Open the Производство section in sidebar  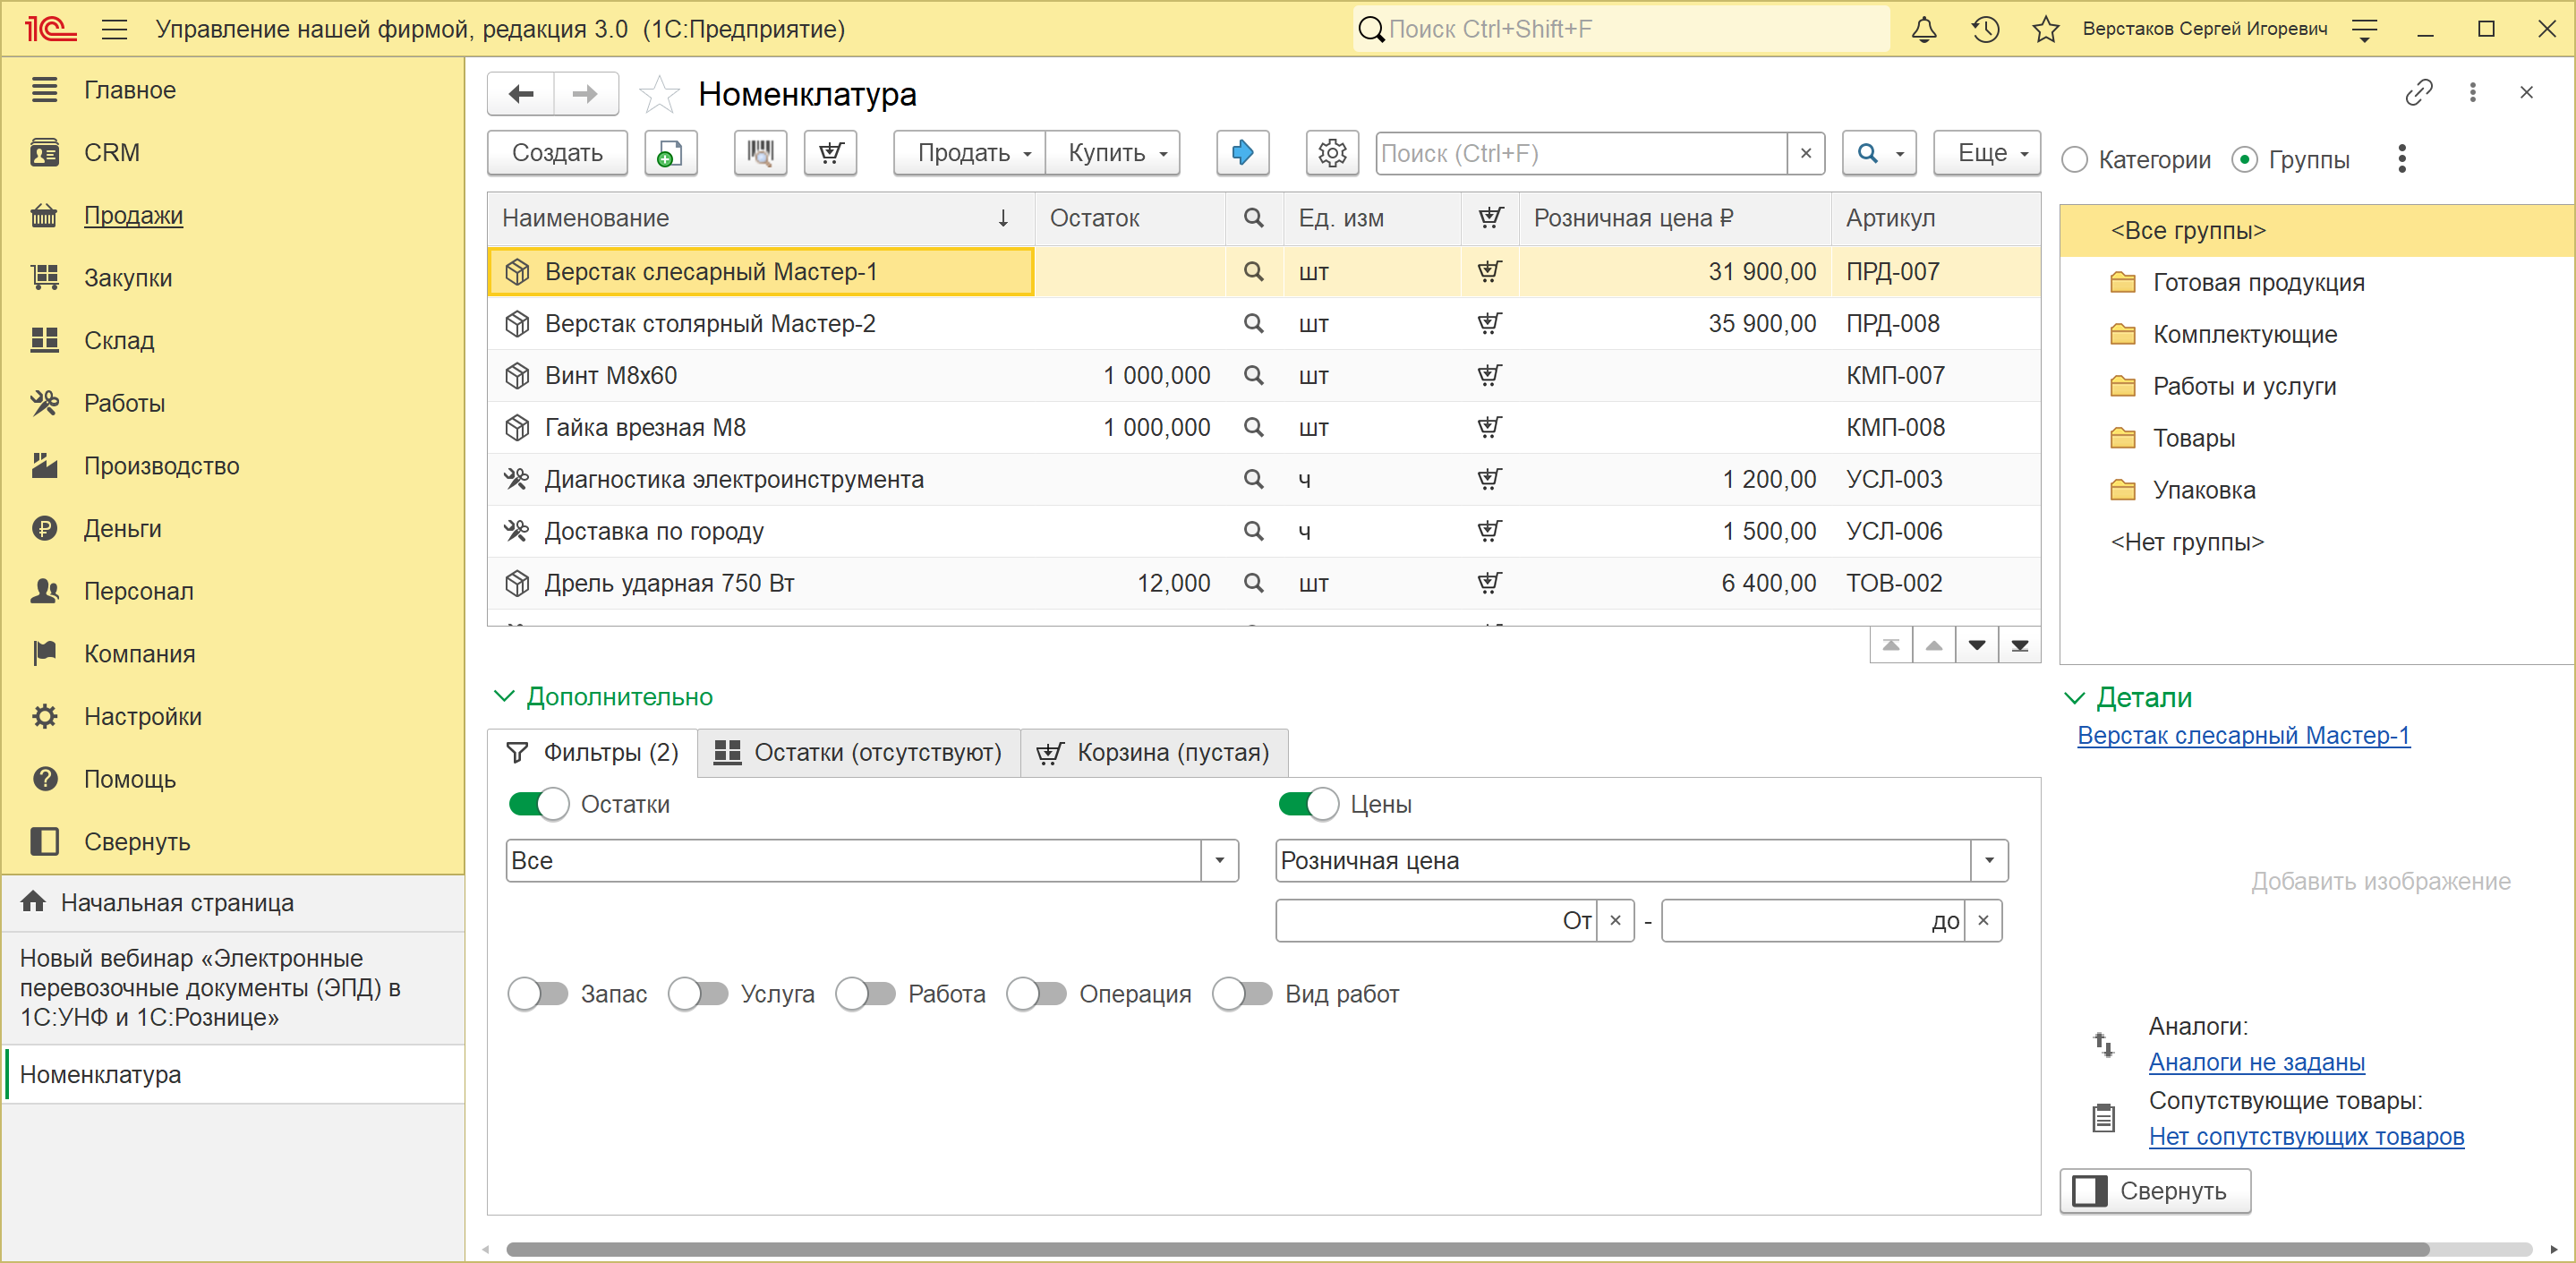pos(161,466)
